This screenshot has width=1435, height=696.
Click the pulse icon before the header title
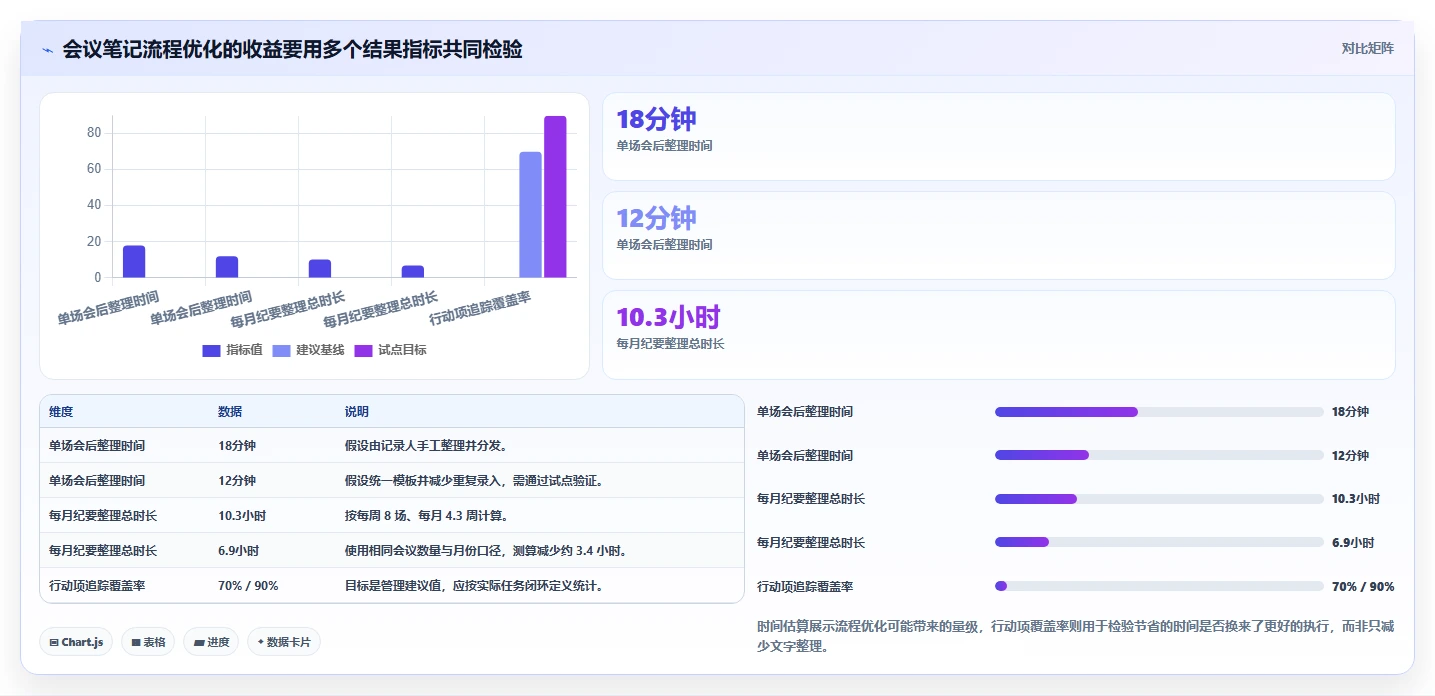tap(47, 50)
